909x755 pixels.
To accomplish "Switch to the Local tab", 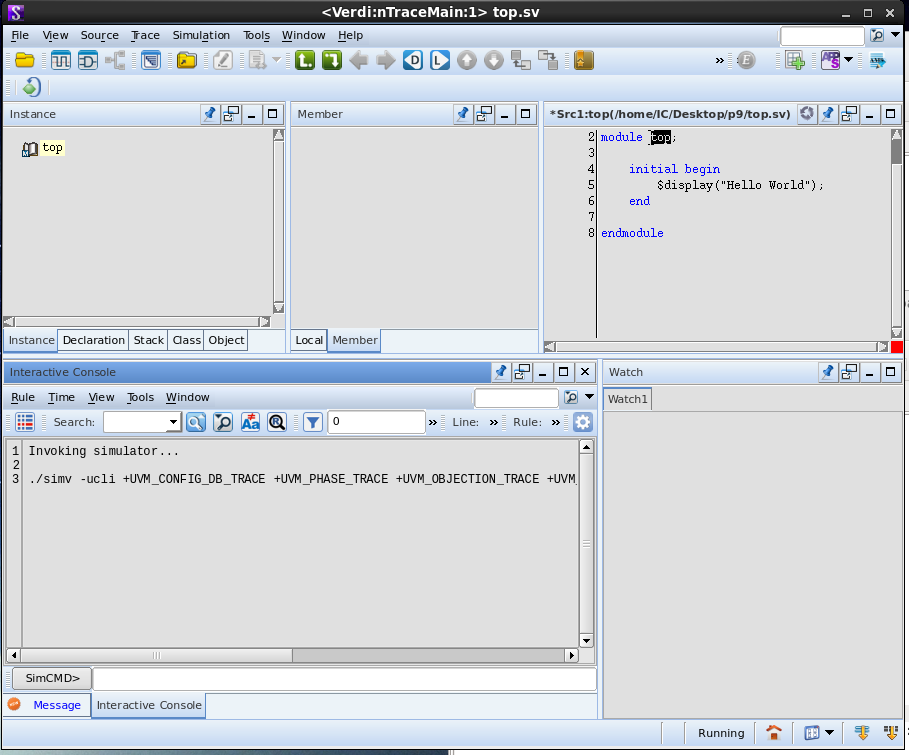I will pos(309,340).
